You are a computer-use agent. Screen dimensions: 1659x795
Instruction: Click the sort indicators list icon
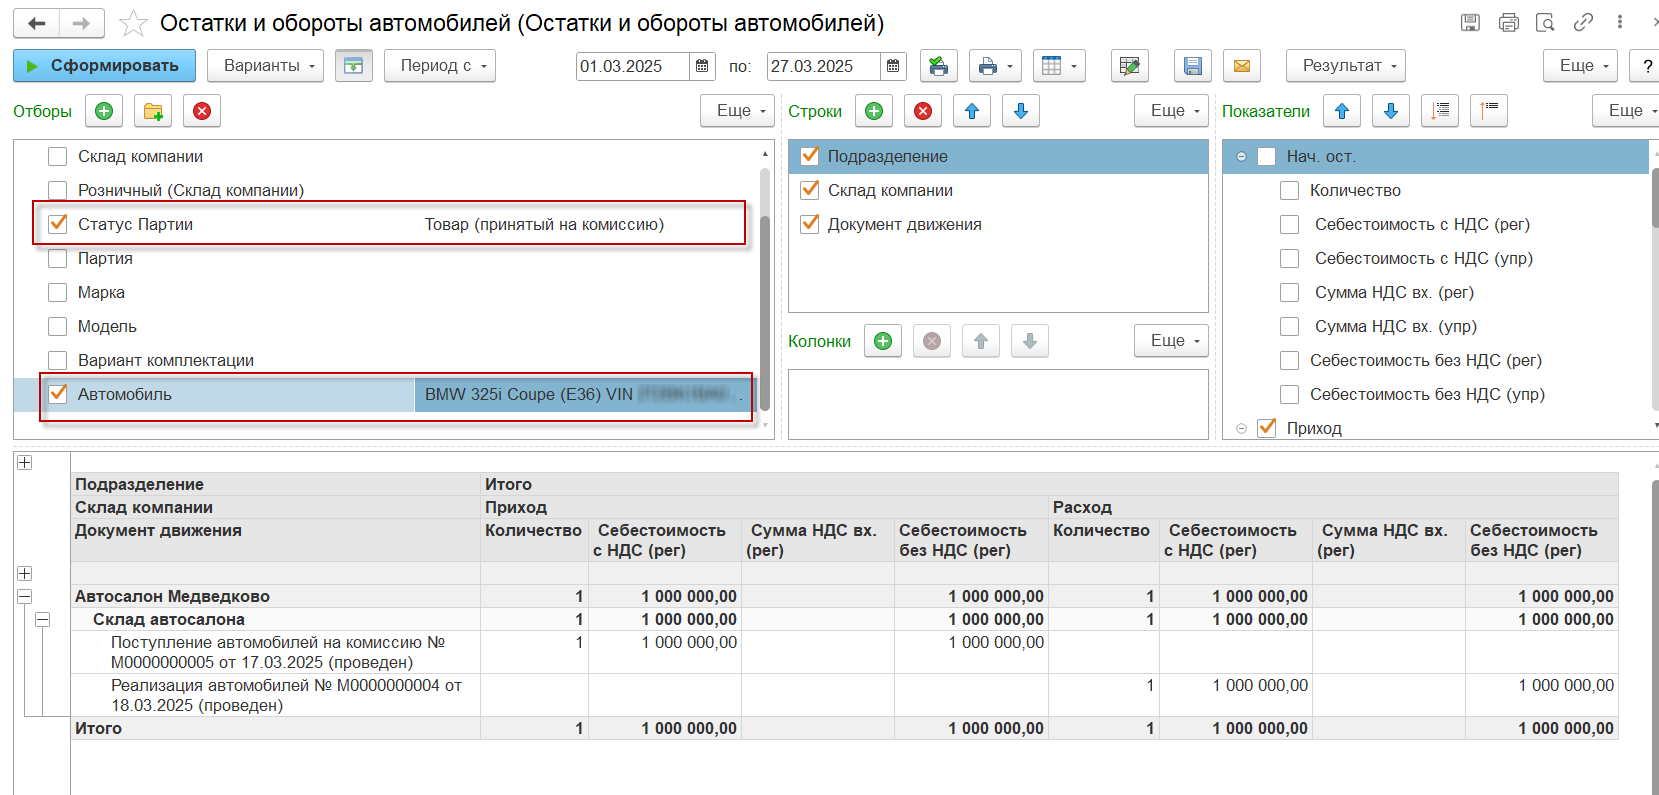point(1440,111)
